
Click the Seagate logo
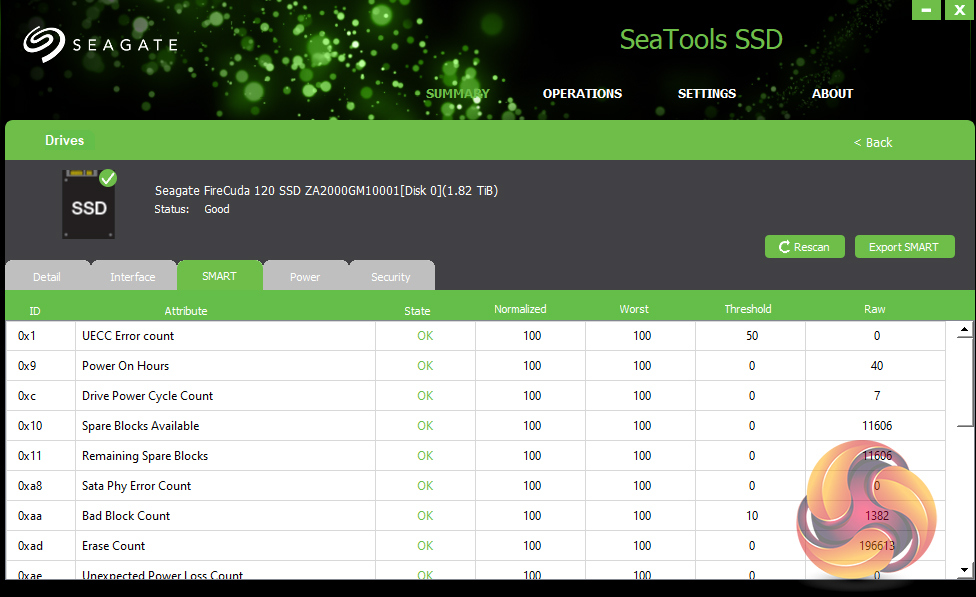100,44
